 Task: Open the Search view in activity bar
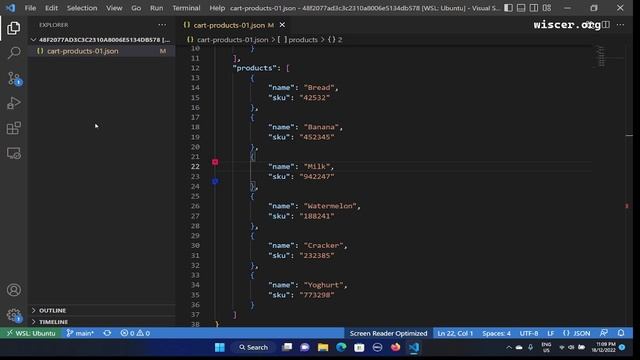coord(13,53)
